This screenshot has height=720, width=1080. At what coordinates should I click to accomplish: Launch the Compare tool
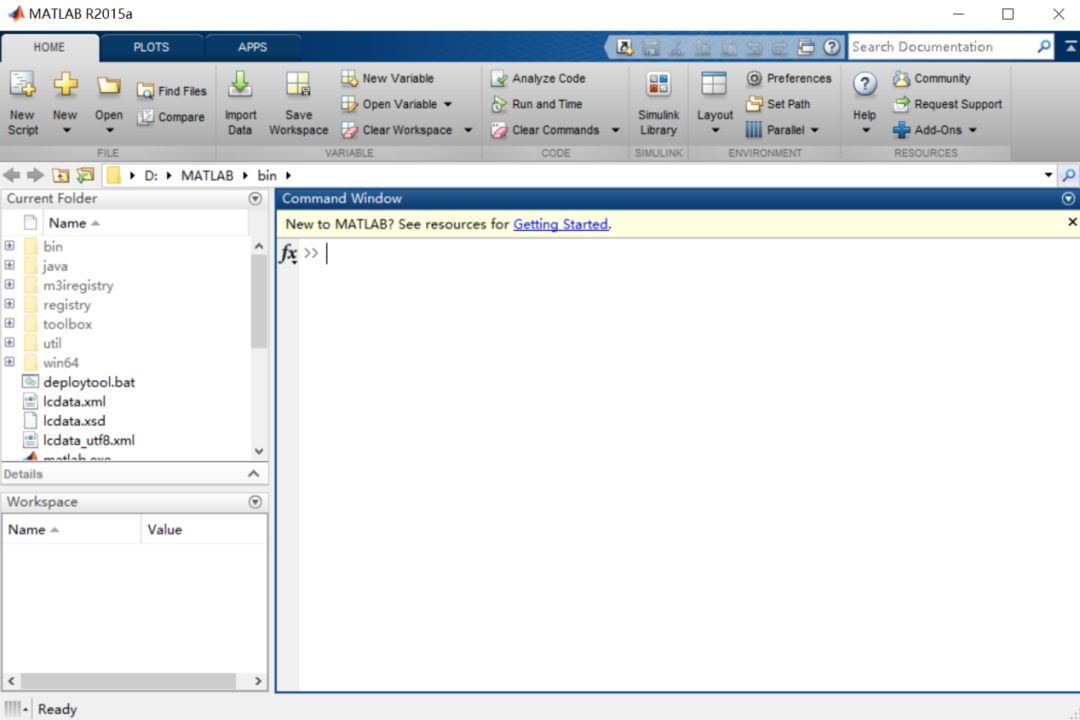[171, 117]
